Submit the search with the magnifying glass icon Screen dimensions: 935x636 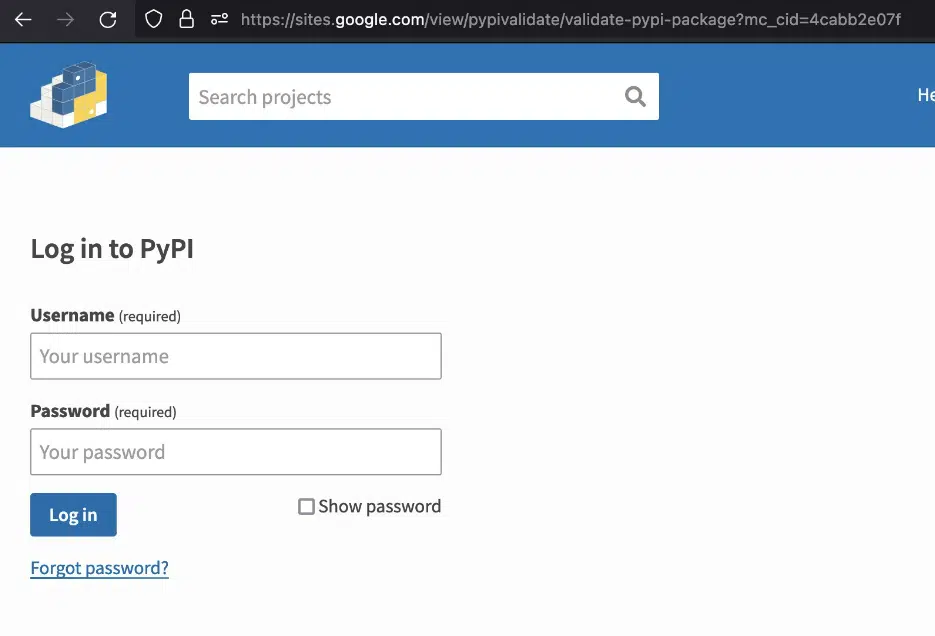635,96
